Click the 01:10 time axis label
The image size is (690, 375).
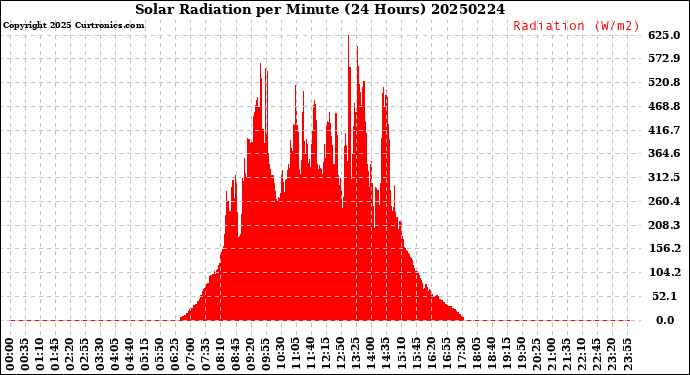[x=40, y=355]
